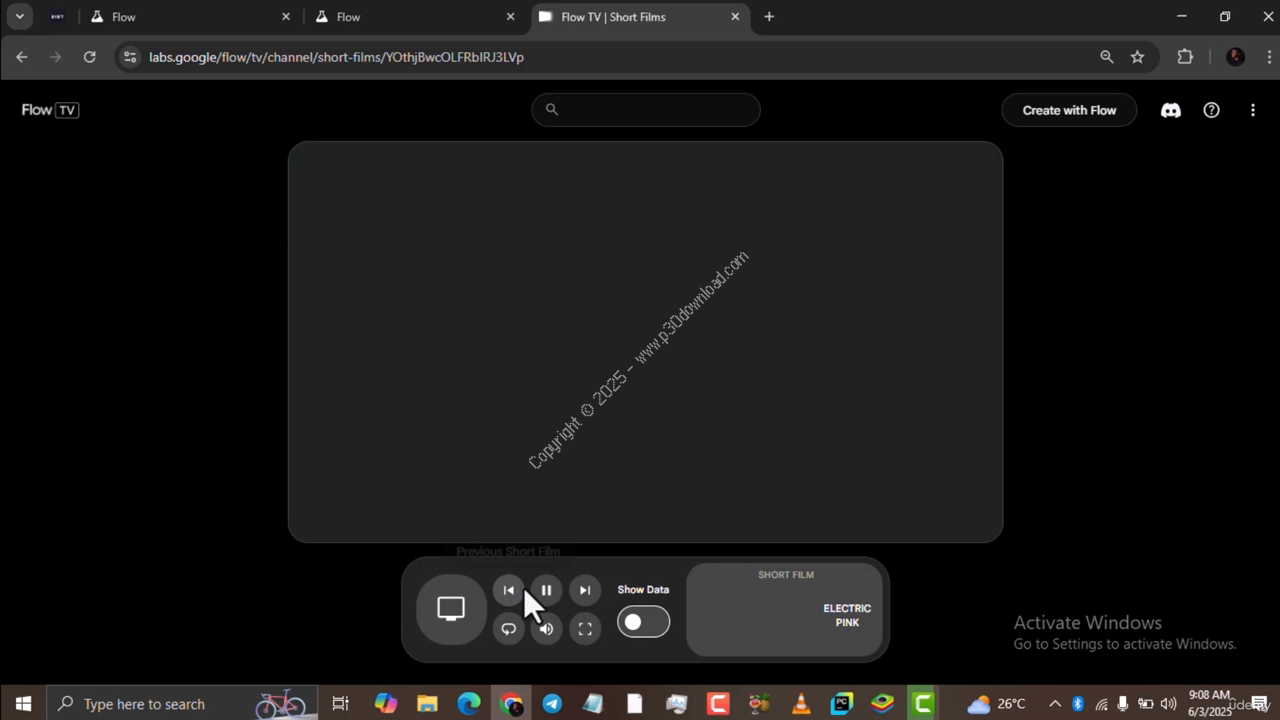Close the Flow TV Short Films tab
The image size is (1280, 720).
pos(735,17)
